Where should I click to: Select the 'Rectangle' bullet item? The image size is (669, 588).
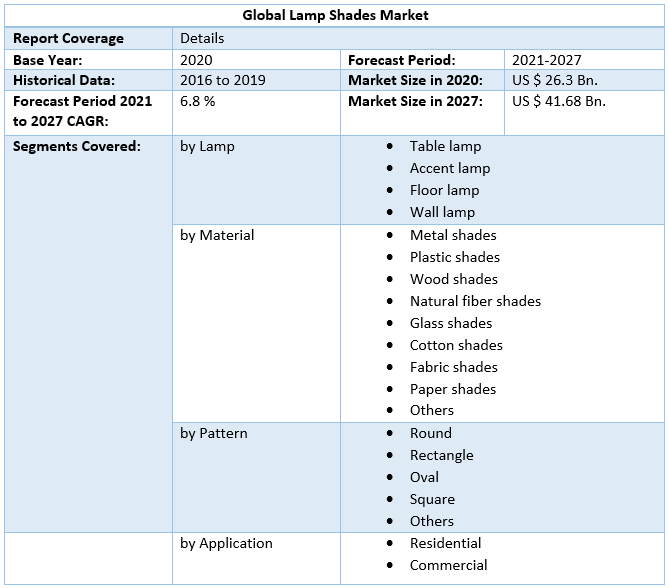pyautogui.click(x=441, y=455)
